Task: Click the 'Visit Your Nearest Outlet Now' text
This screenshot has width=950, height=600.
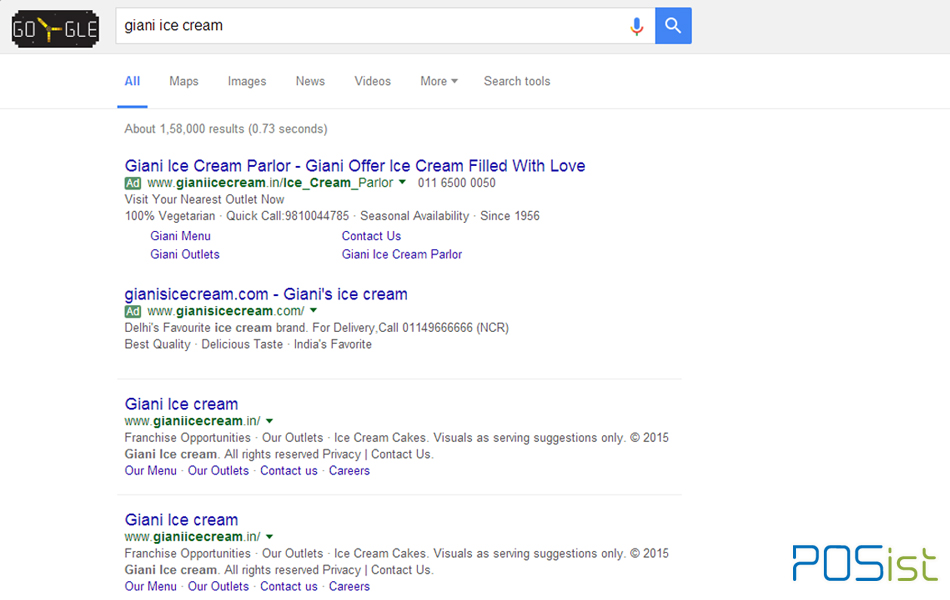Action: click(204, 199)
